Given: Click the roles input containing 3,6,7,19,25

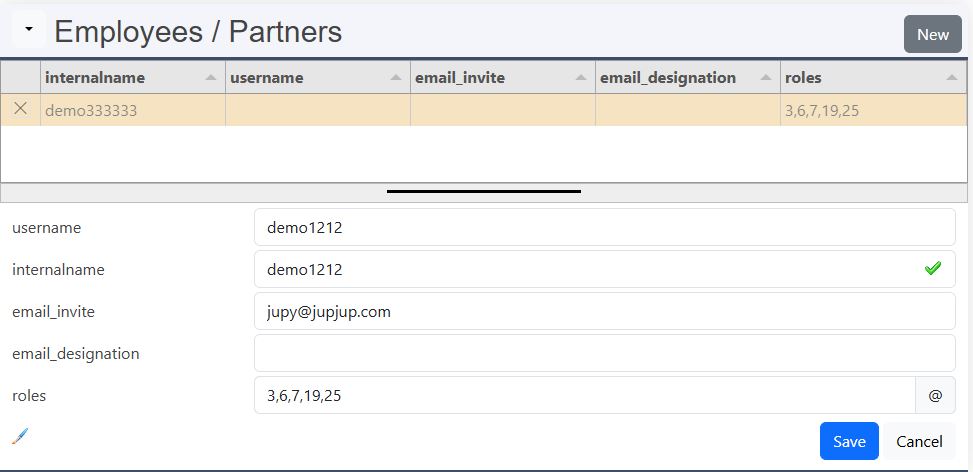Looking at the screenshot, I should [x=584, y=395].
